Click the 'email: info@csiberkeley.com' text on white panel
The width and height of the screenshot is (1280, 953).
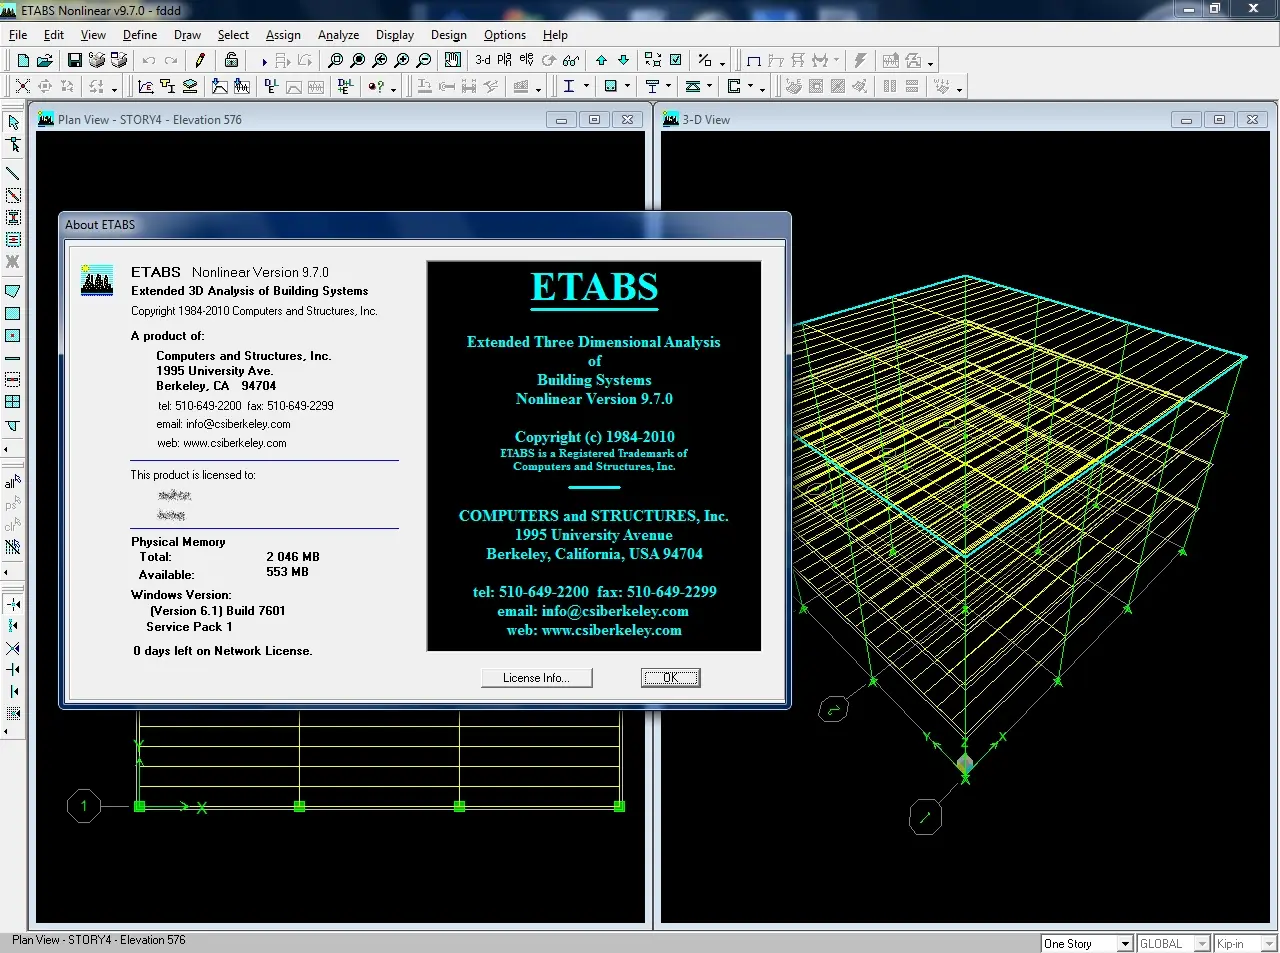223,424
